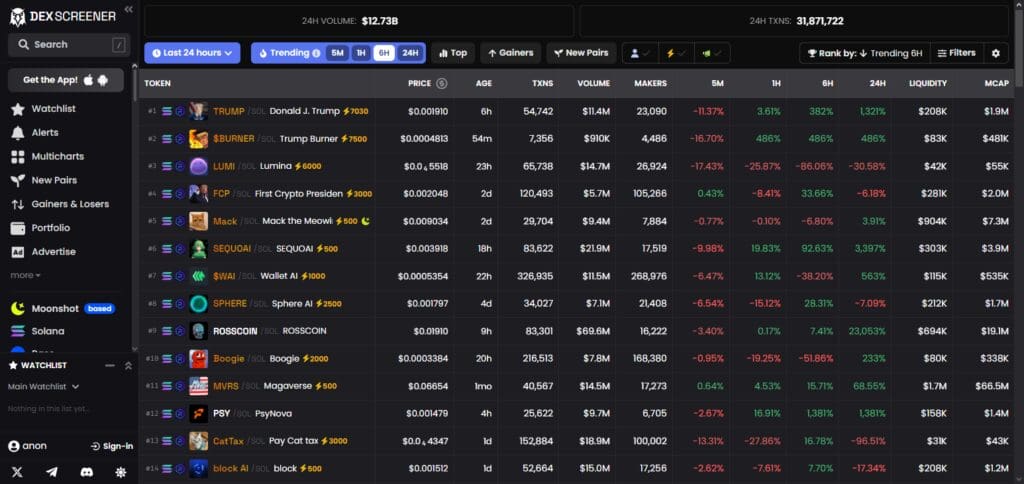
Task: Select 1H trending interval
Action: (x=360, y=54)
